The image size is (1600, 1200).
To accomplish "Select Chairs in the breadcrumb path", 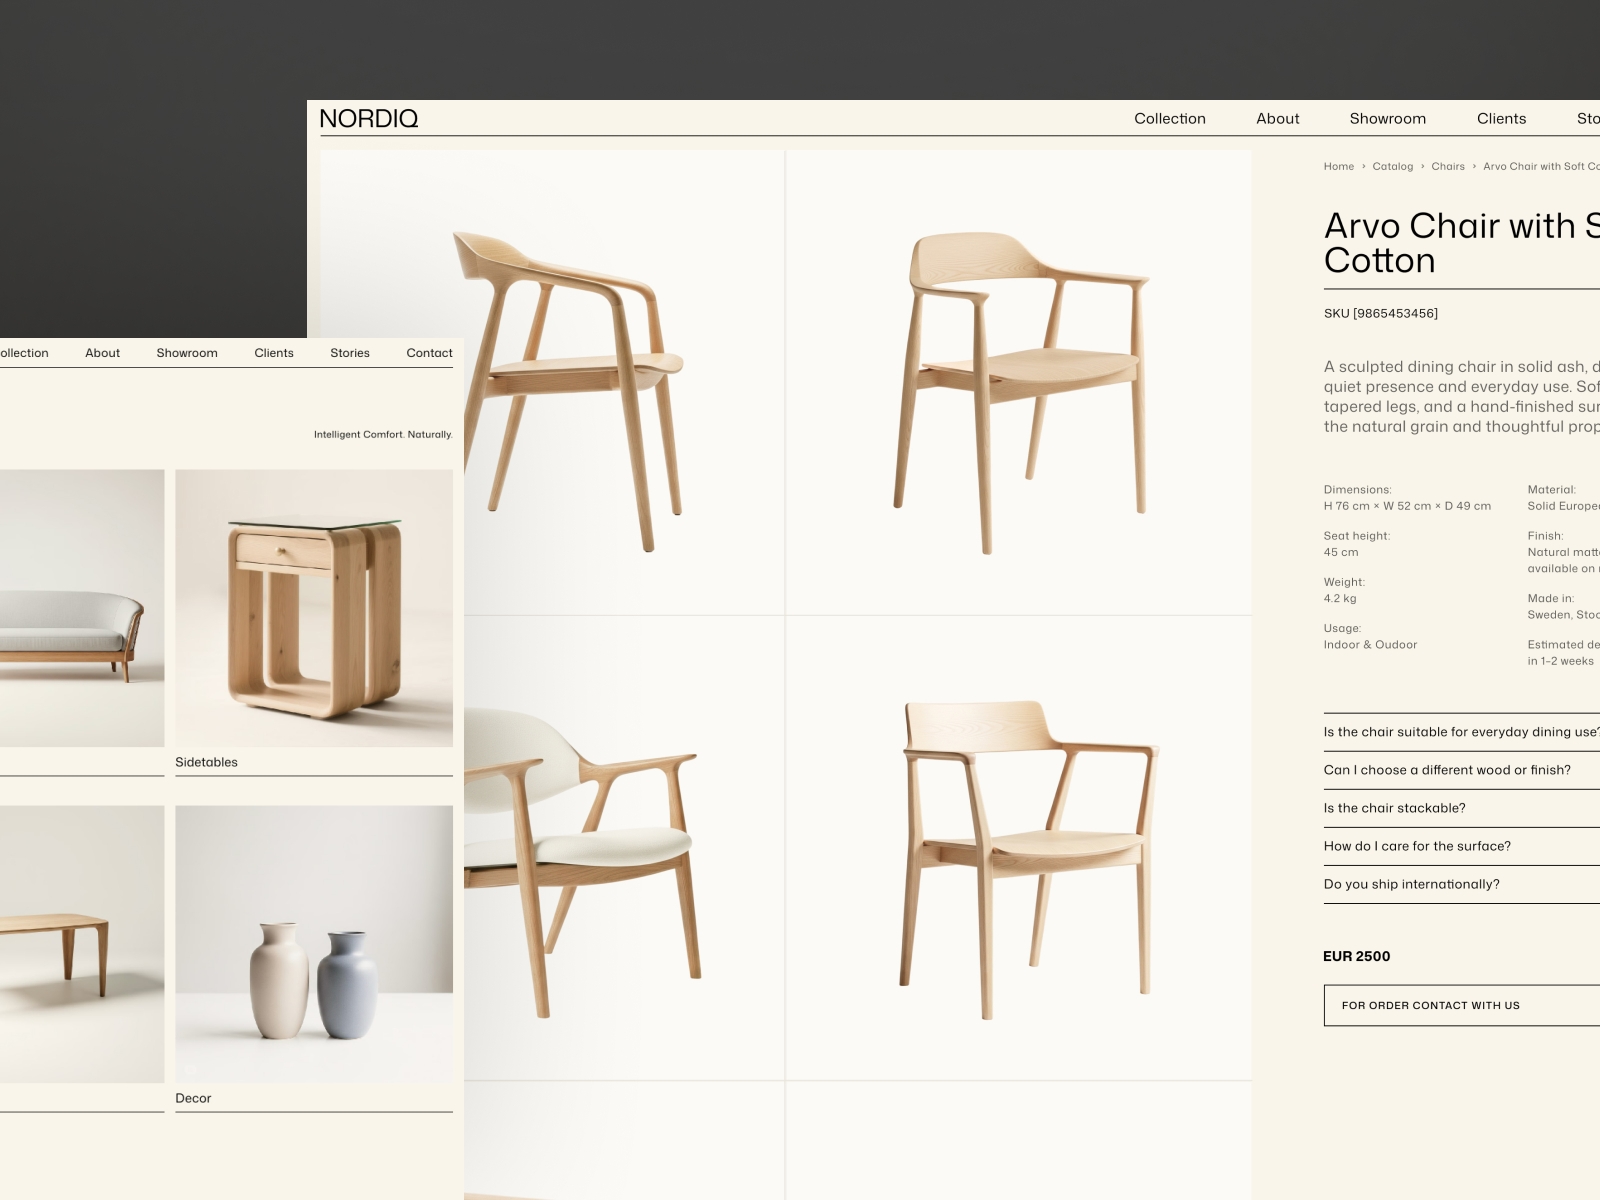I will click(x=1447, y=166).
